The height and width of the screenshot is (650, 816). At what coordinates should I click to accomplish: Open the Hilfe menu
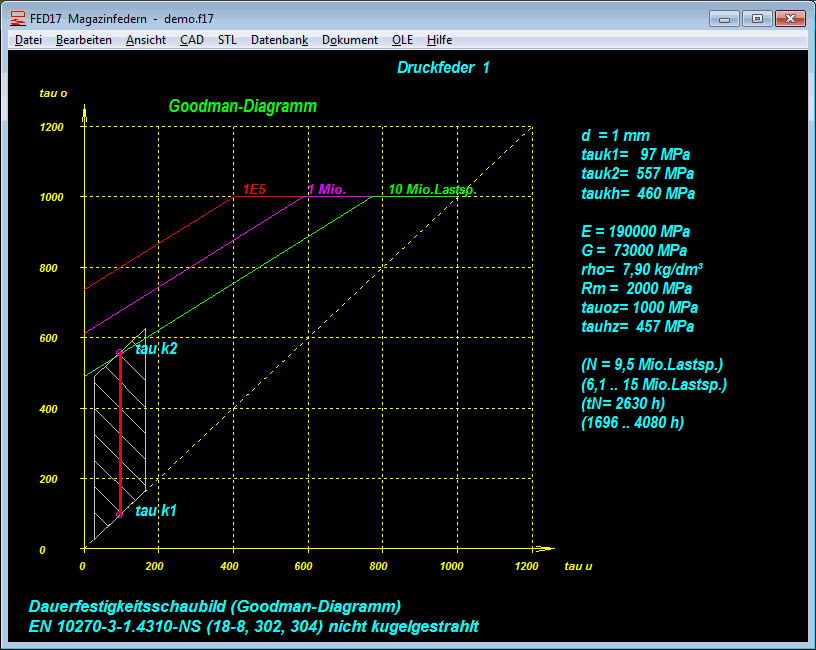[439, 40]
